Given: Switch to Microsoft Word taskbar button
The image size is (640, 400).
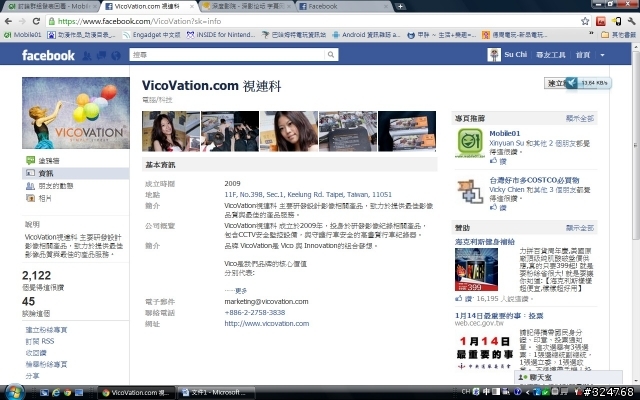Looking at the screenshot, I should click(216, 393).
